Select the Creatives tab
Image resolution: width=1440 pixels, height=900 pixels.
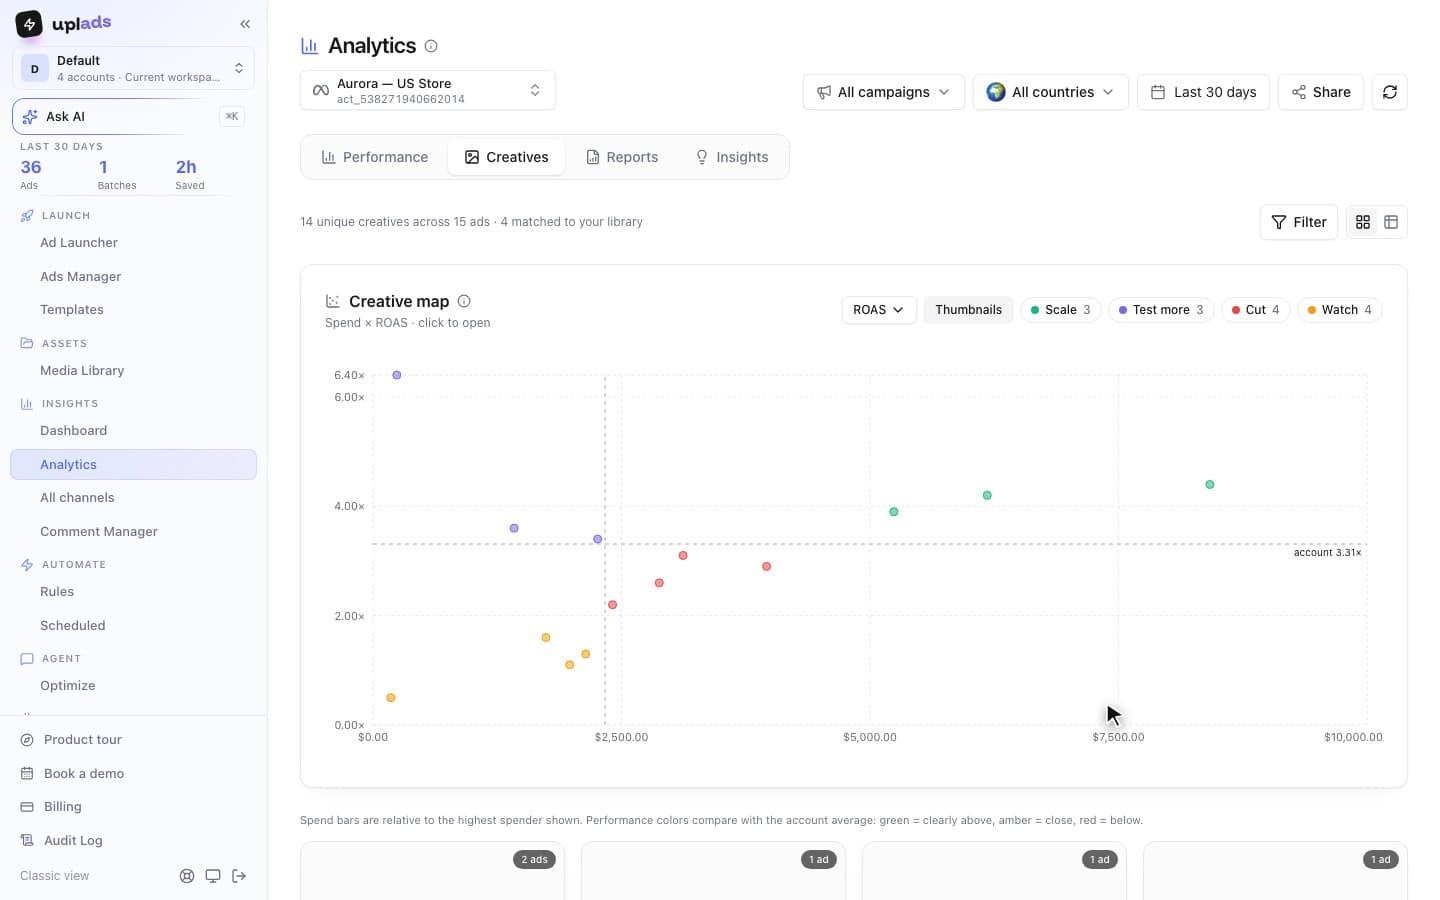(506, 157)
